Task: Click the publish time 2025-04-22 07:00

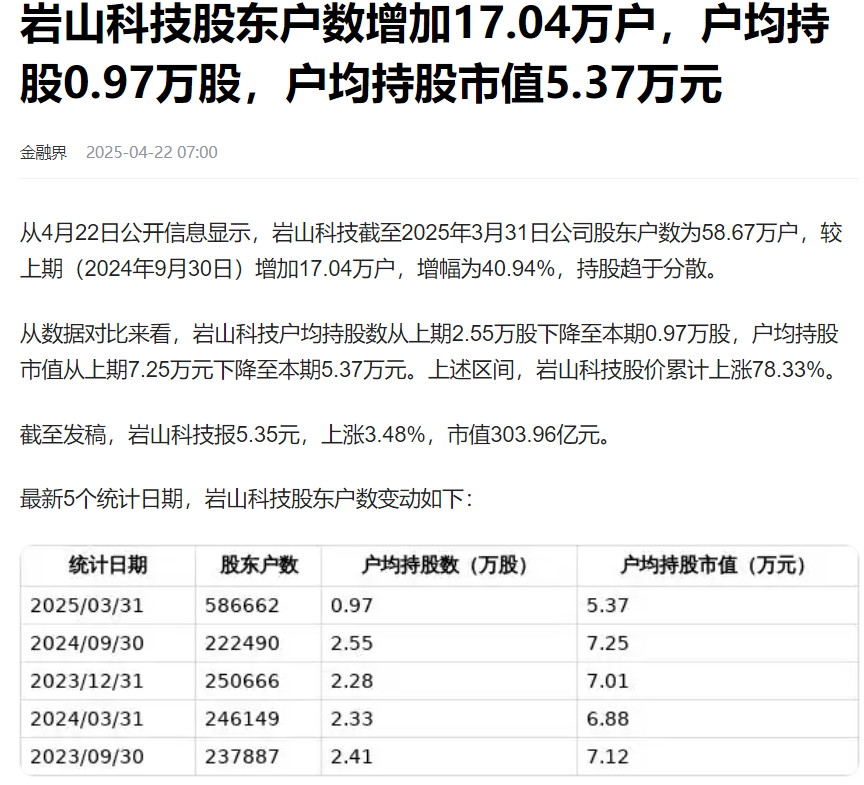Action: tap(152, 152)
